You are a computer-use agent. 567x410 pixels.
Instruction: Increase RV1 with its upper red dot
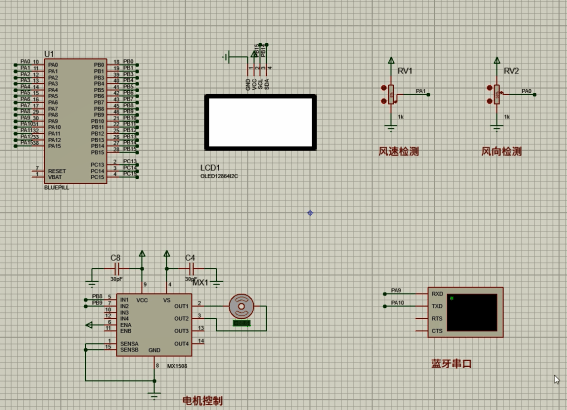pos(384,88)
